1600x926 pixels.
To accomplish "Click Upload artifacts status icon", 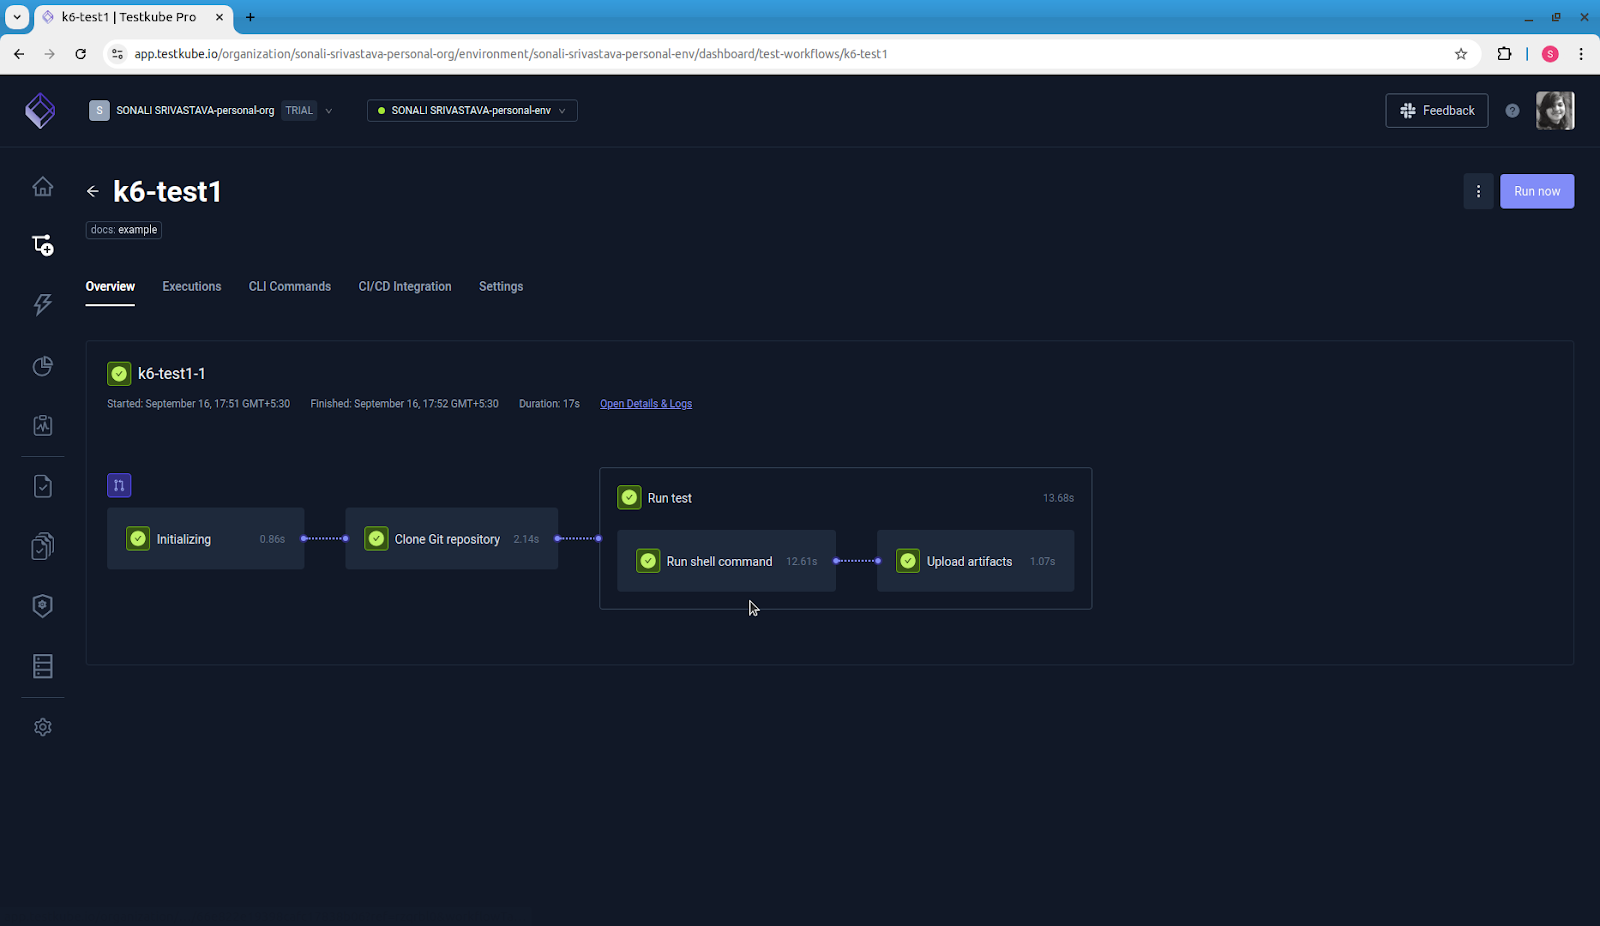I will click(908, 561).
